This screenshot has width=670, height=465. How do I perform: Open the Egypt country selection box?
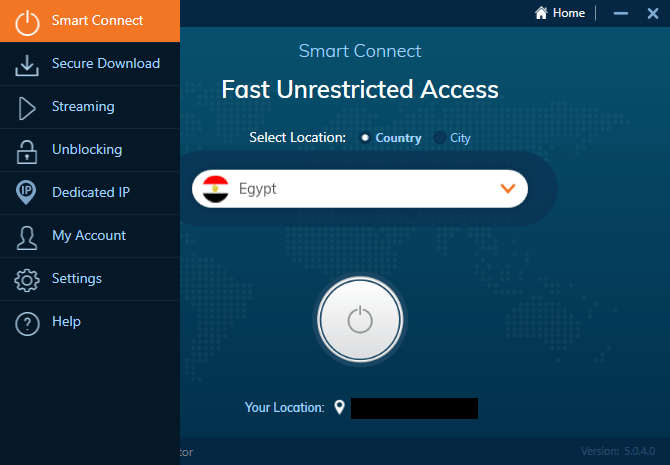coord(360,188)
